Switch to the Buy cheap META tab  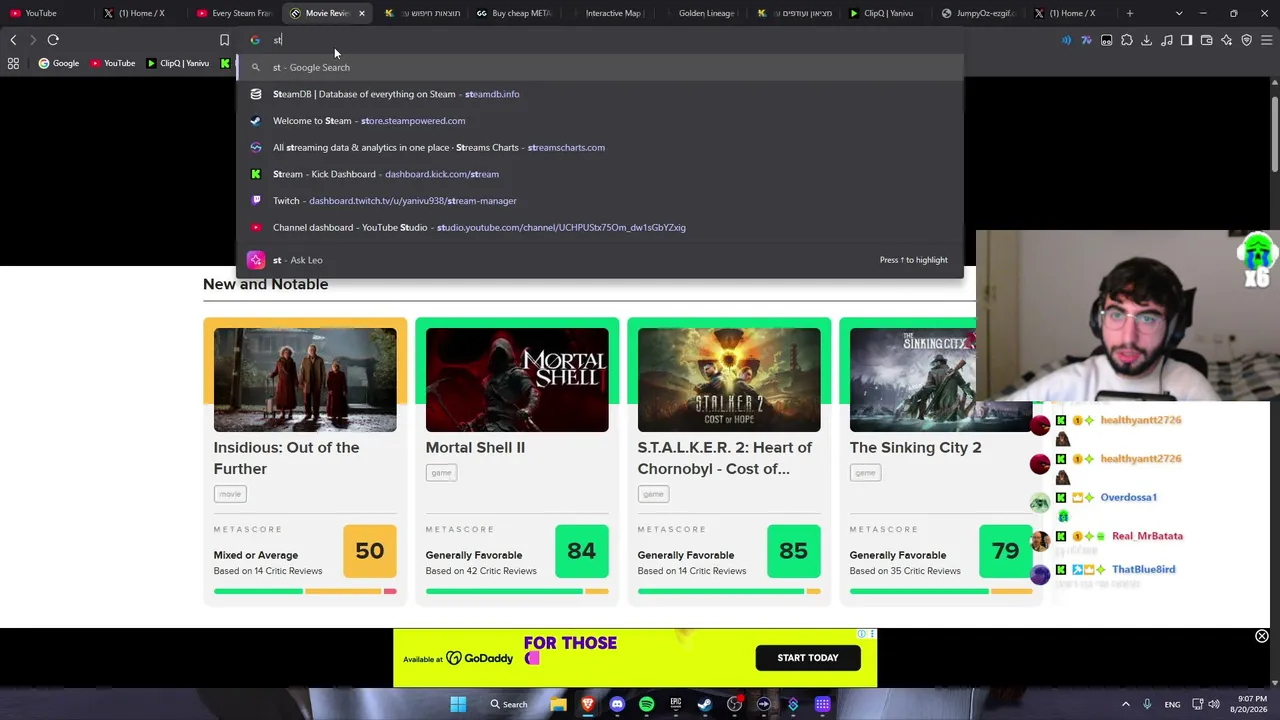514,13
